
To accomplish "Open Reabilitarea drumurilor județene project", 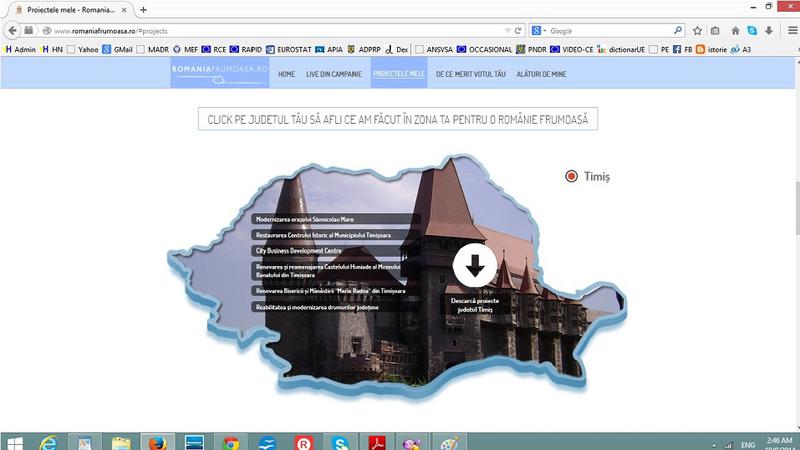I will pos(335,307).
